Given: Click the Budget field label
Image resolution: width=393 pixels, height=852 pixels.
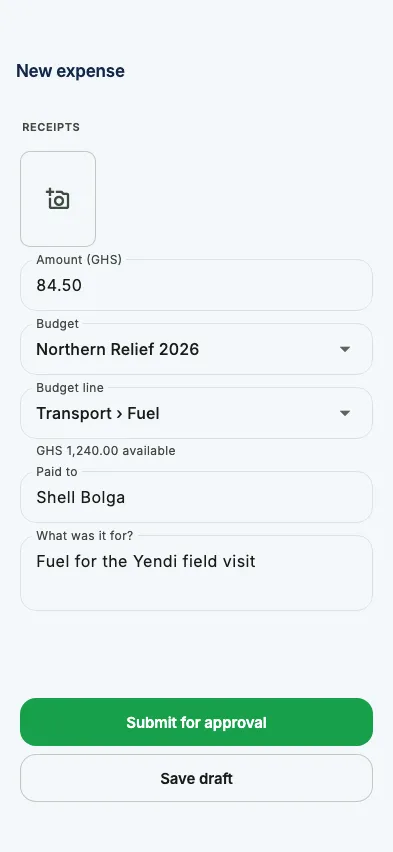Looking at the screenshot, I should pyautogui.click(x=58, y=324).
